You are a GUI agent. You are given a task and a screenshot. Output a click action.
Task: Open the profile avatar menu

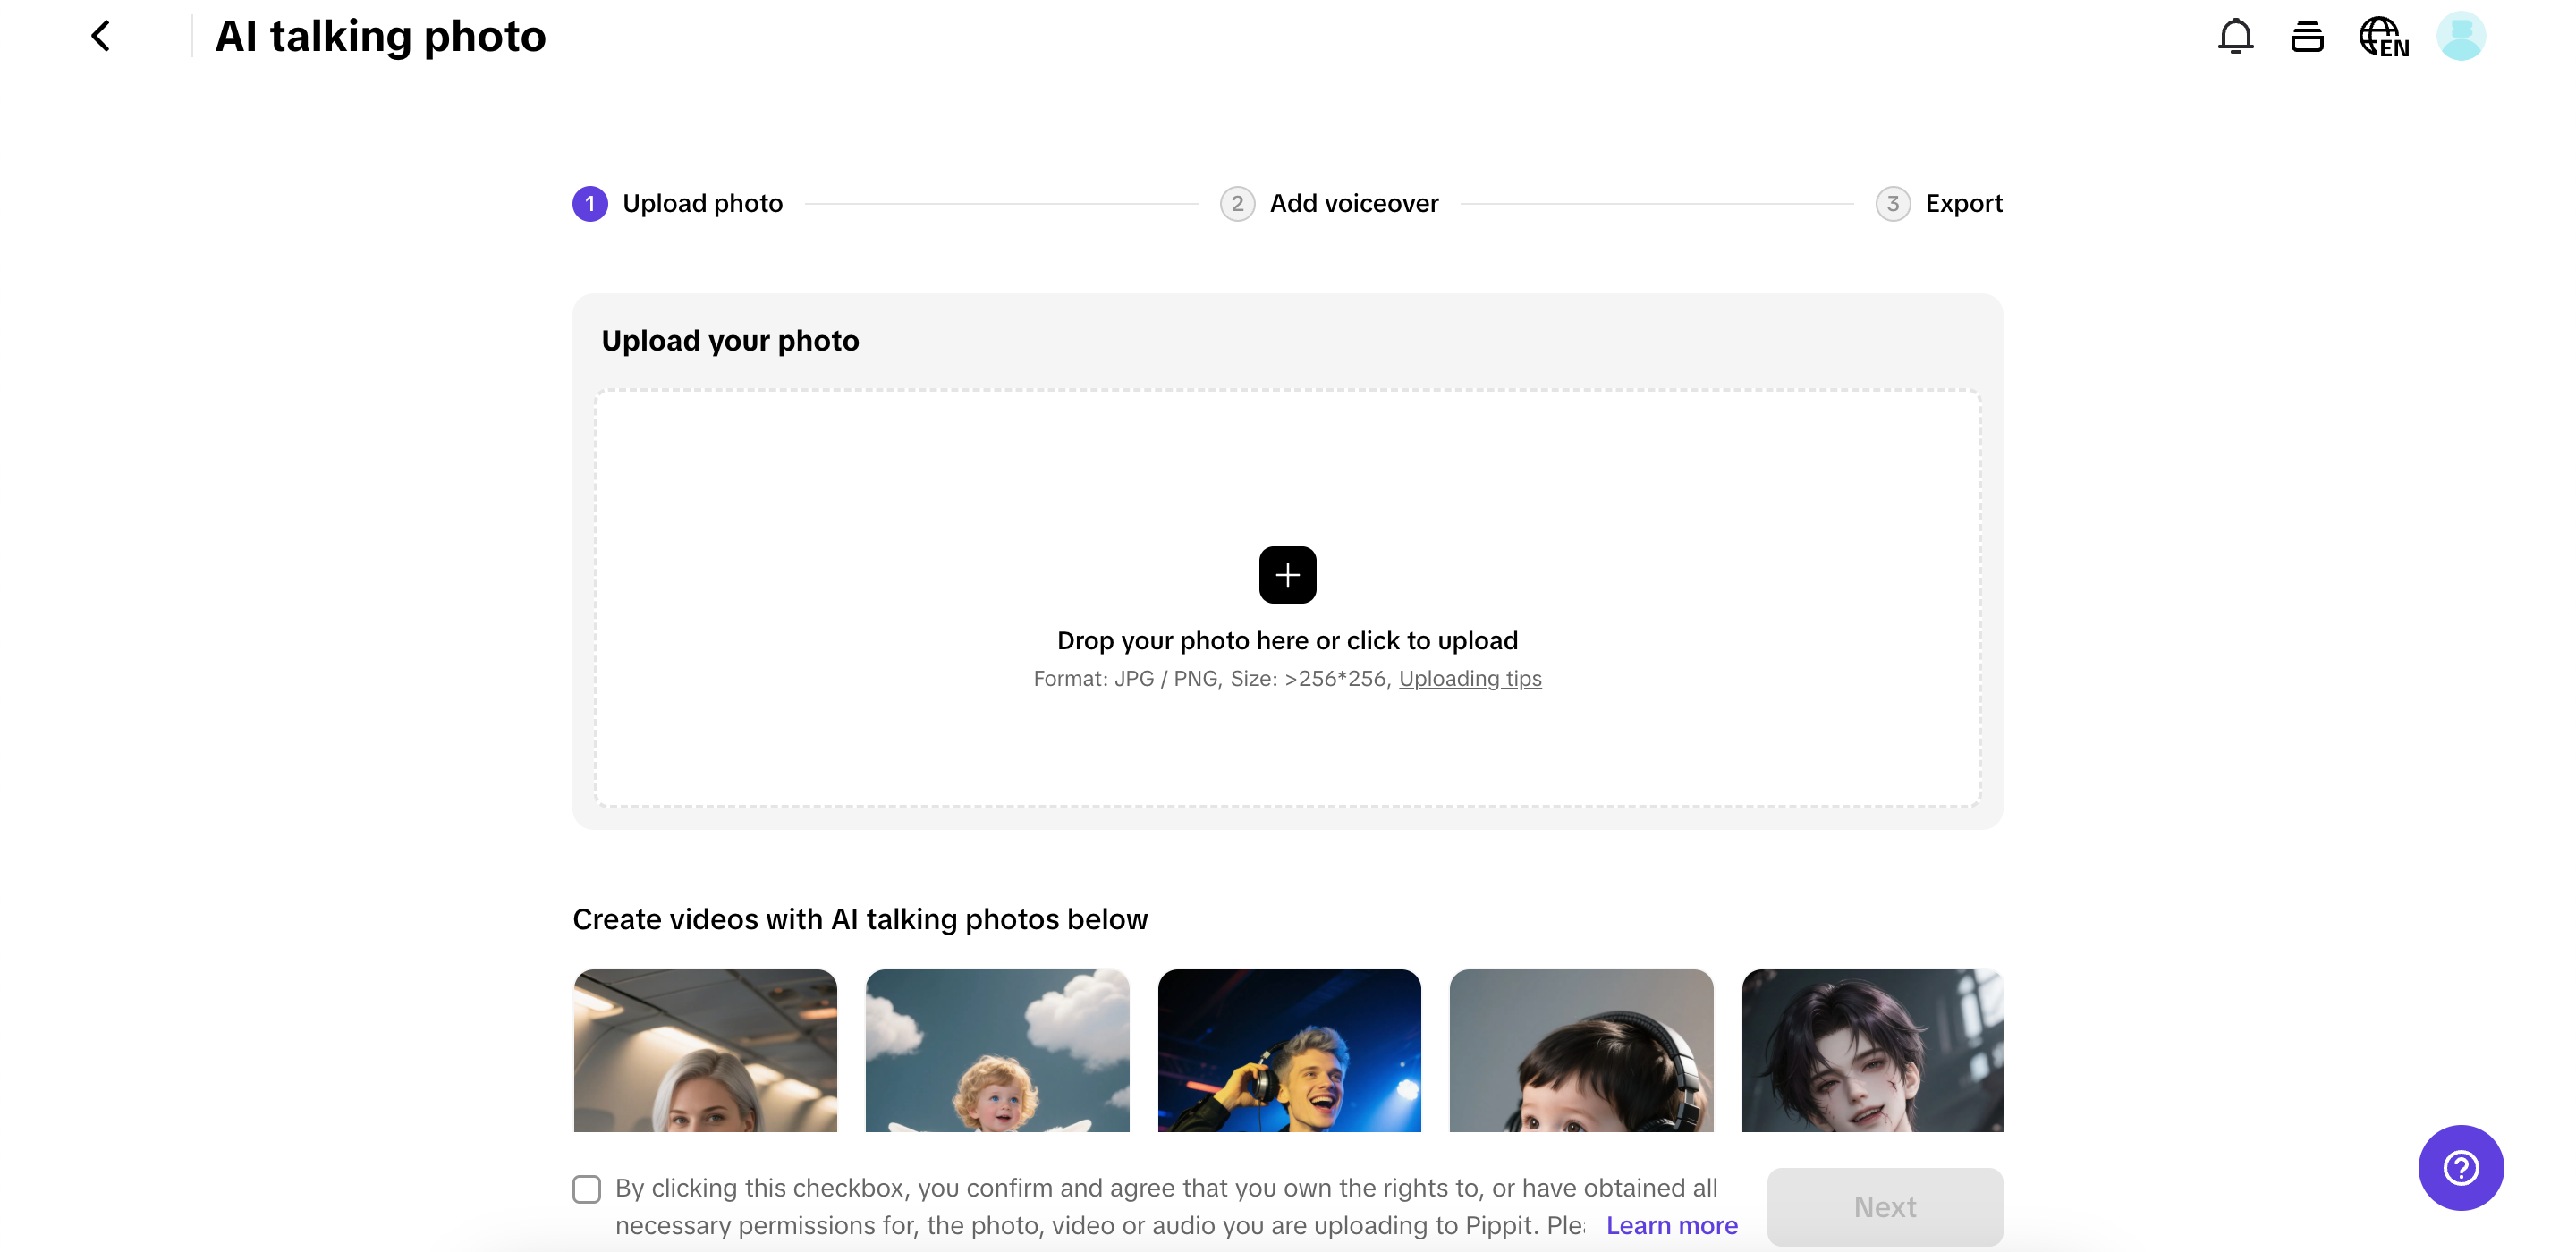pyautogui.click(x=2461, y=36)
